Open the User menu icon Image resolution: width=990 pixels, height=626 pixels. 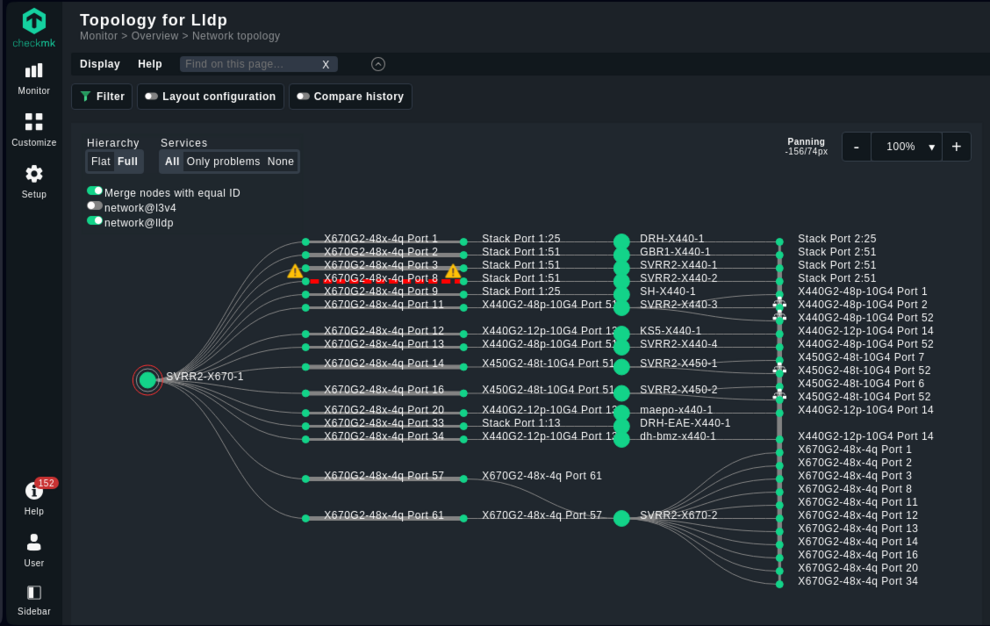click(x=34, y=549)
